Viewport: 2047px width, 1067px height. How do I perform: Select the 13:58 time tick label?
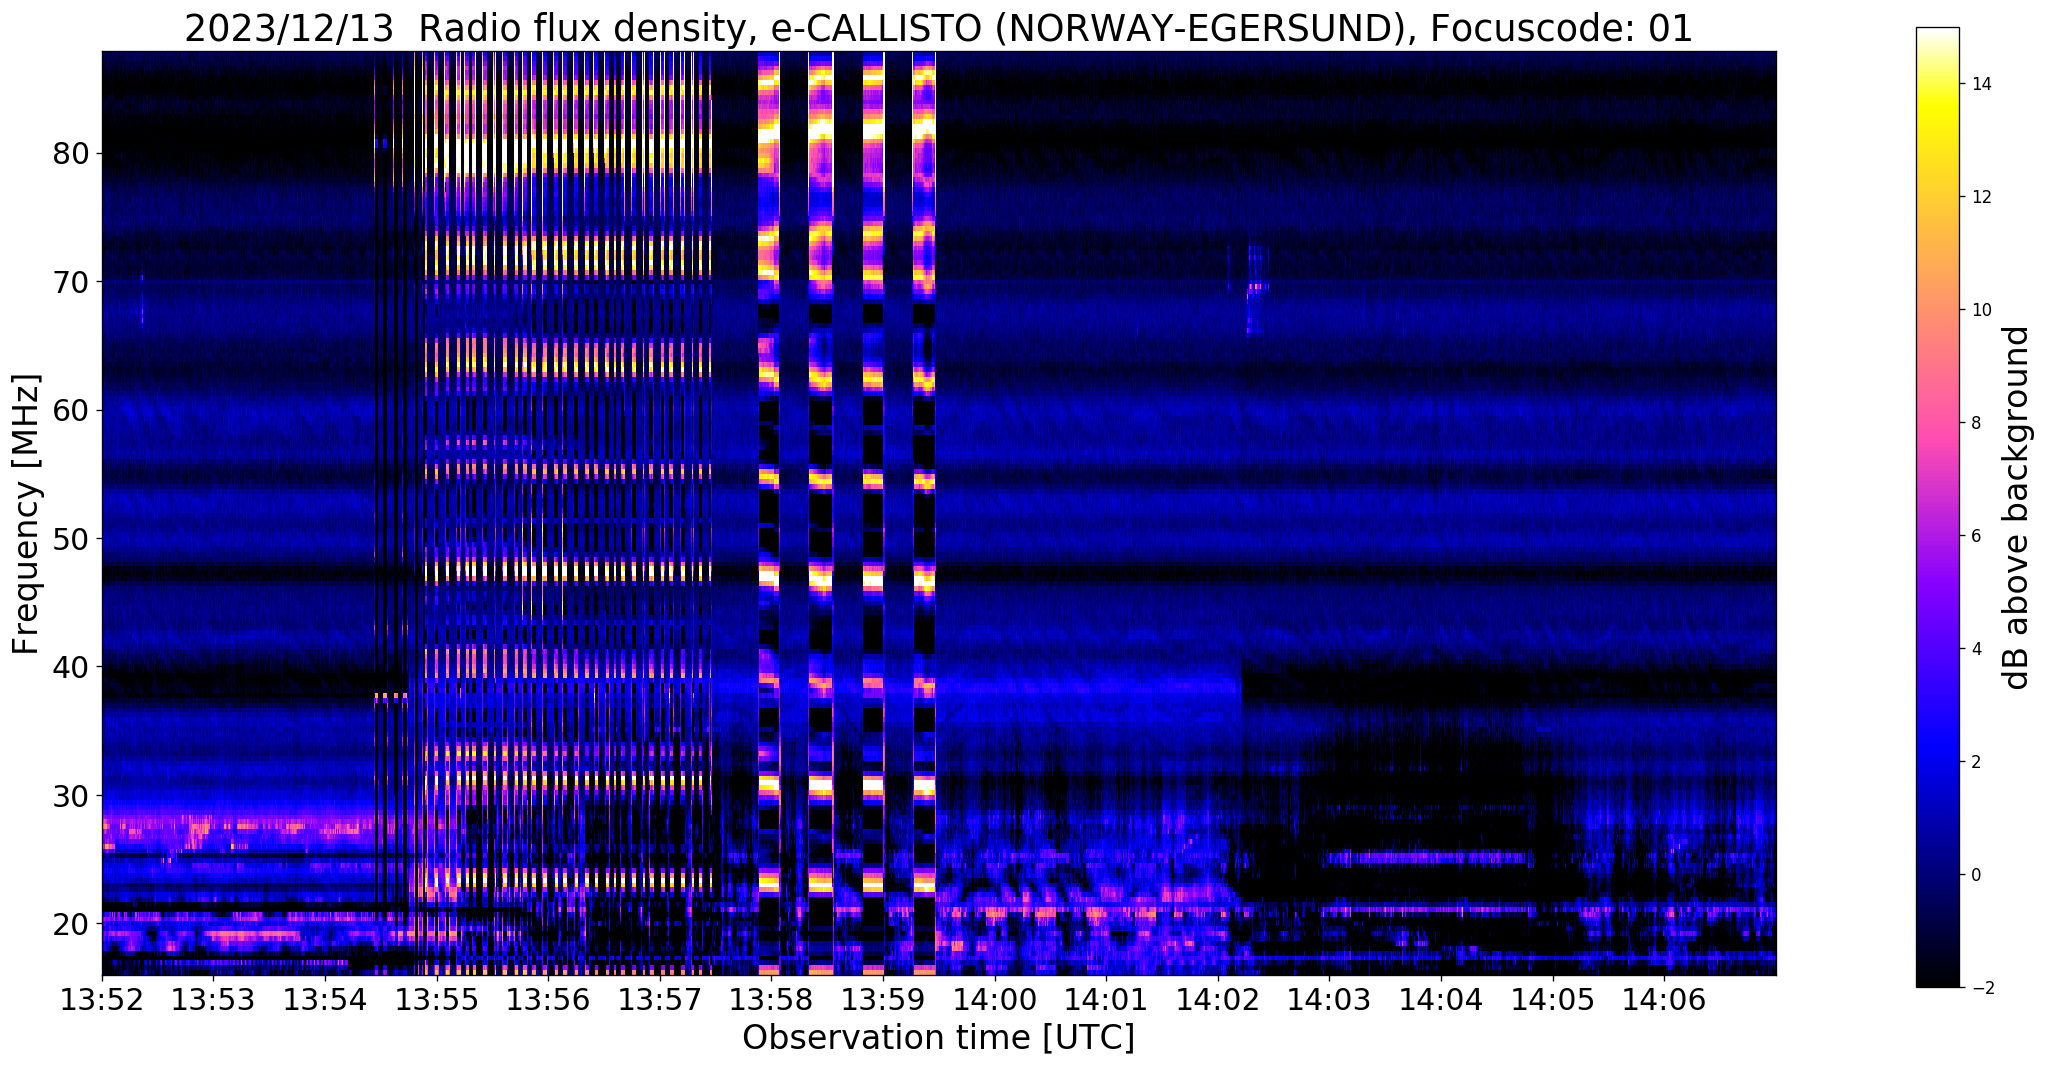771,1000
